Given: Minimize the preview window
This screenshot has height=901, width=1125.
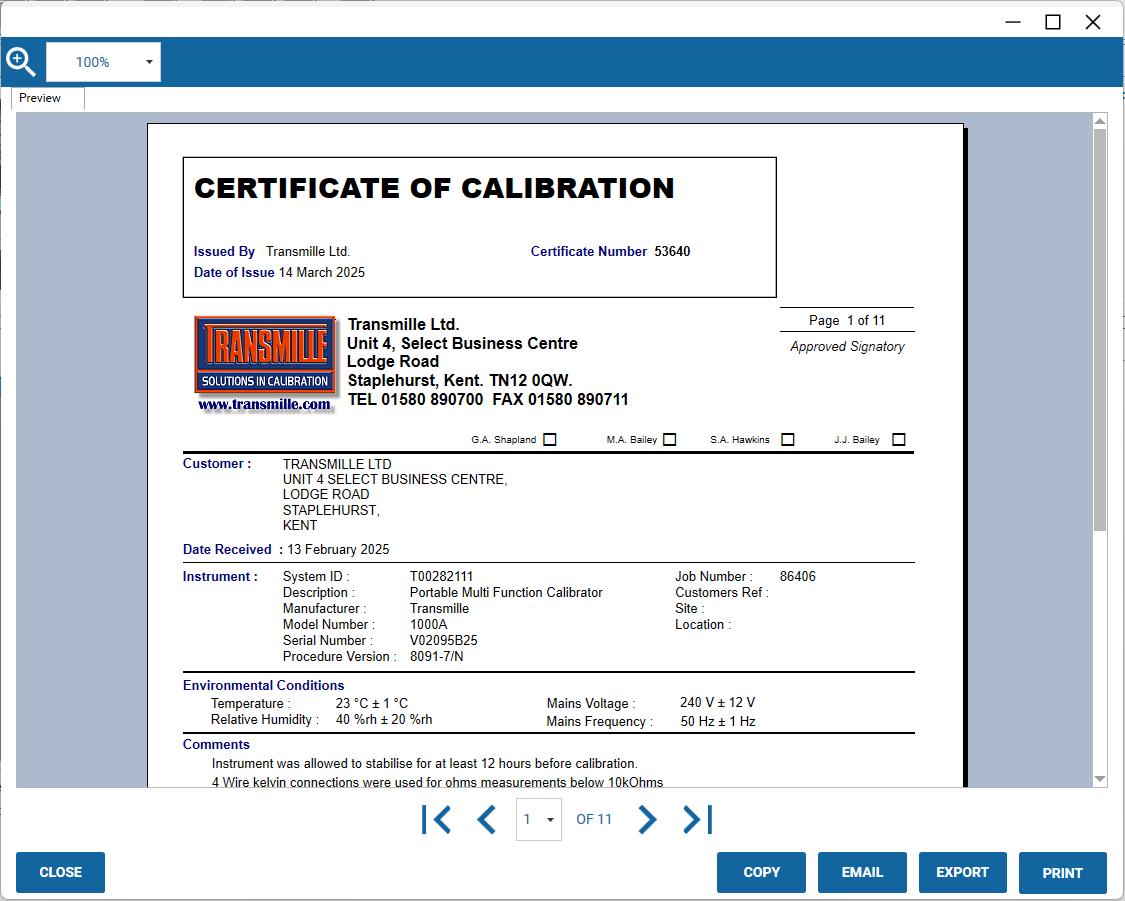Looking at the screenshot, I should tap(1013, 22).
